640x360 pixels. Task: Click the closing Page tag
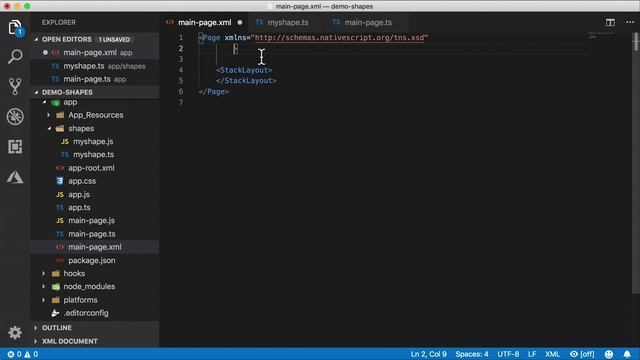(214, 91)
